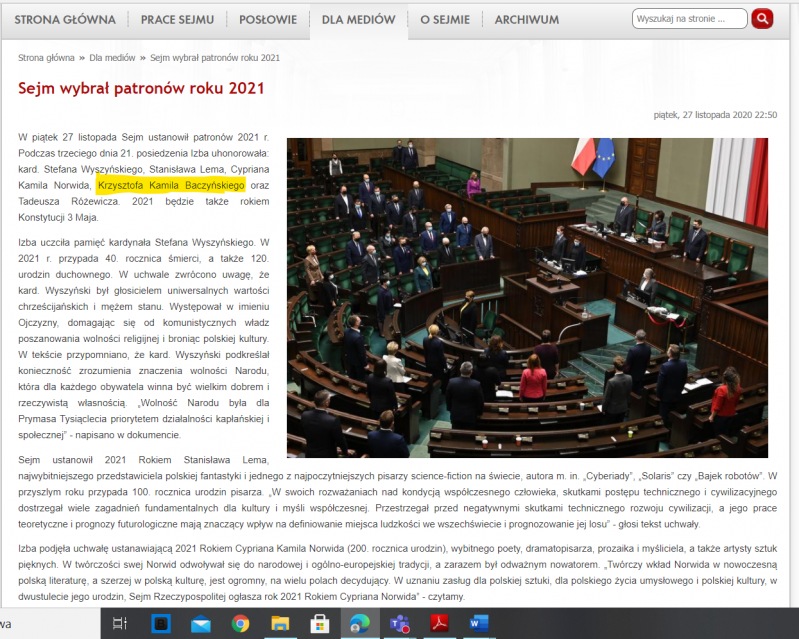Image resolution: width=799 pixels, height=639 pixels.
Task: Click the paragraph starting 'Izba podjęła uchwałę'
Action: [397, 572]
